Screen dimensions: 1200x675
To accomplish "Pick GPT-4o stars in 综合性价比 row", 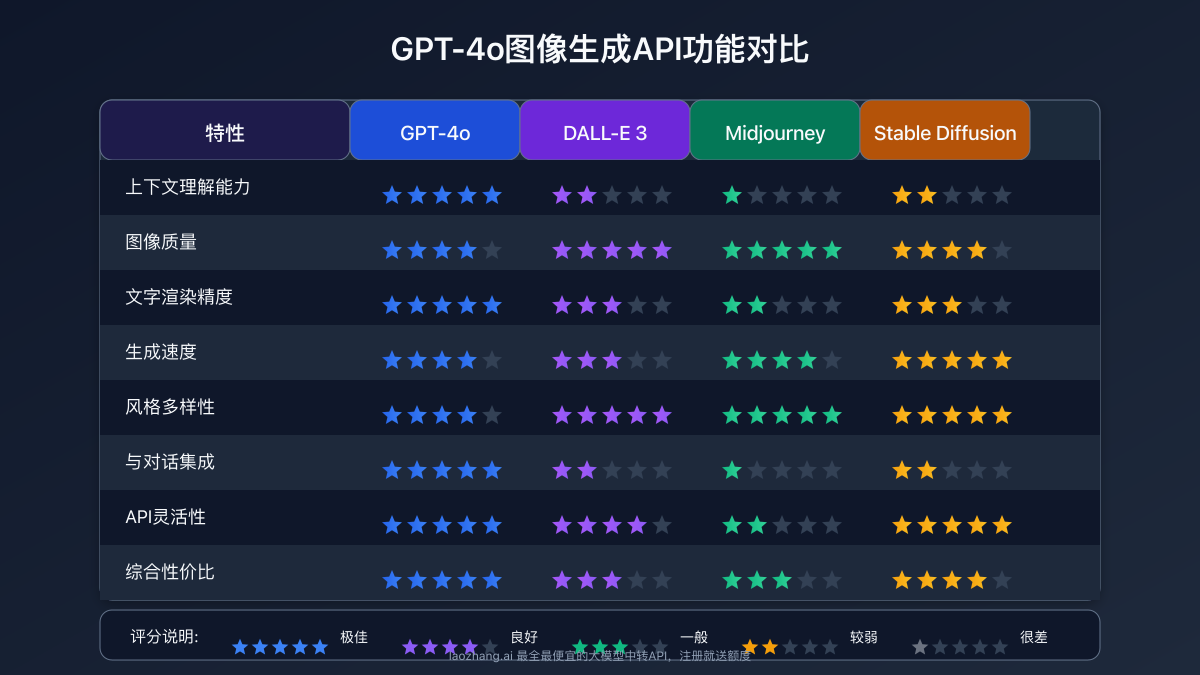I will tap(442, 580).
